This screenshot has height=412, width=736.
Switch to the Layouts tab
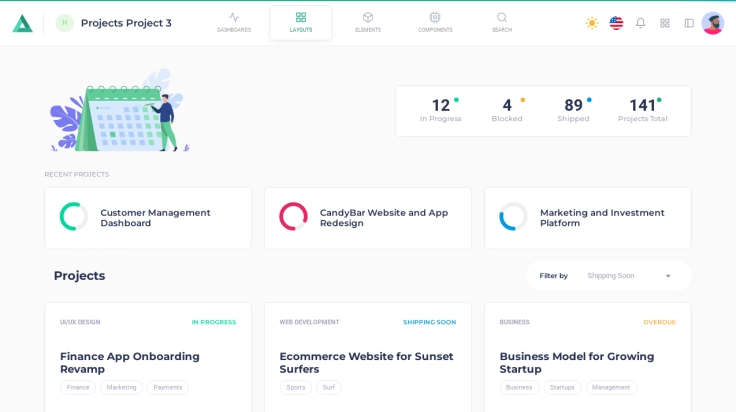(x=301, y=22)
